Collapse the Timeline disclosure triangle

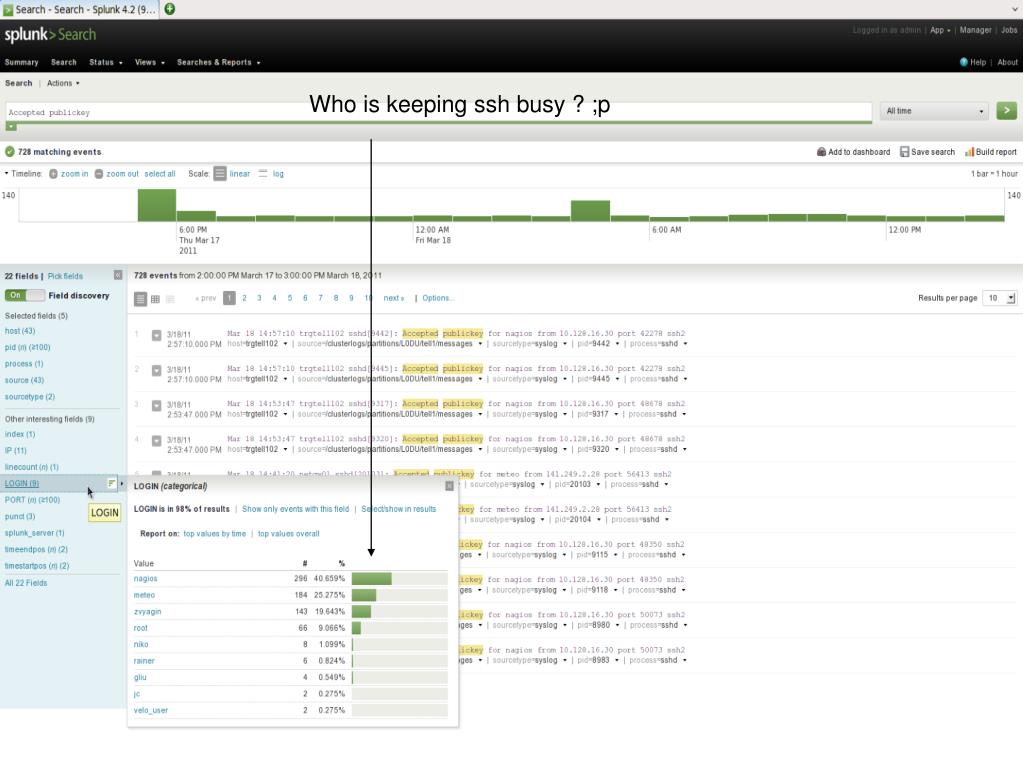[7, 173]
